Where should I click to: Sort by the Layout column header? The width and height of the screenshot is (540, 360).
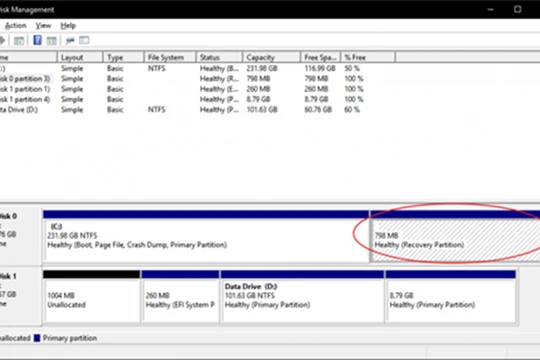(80, 57)
